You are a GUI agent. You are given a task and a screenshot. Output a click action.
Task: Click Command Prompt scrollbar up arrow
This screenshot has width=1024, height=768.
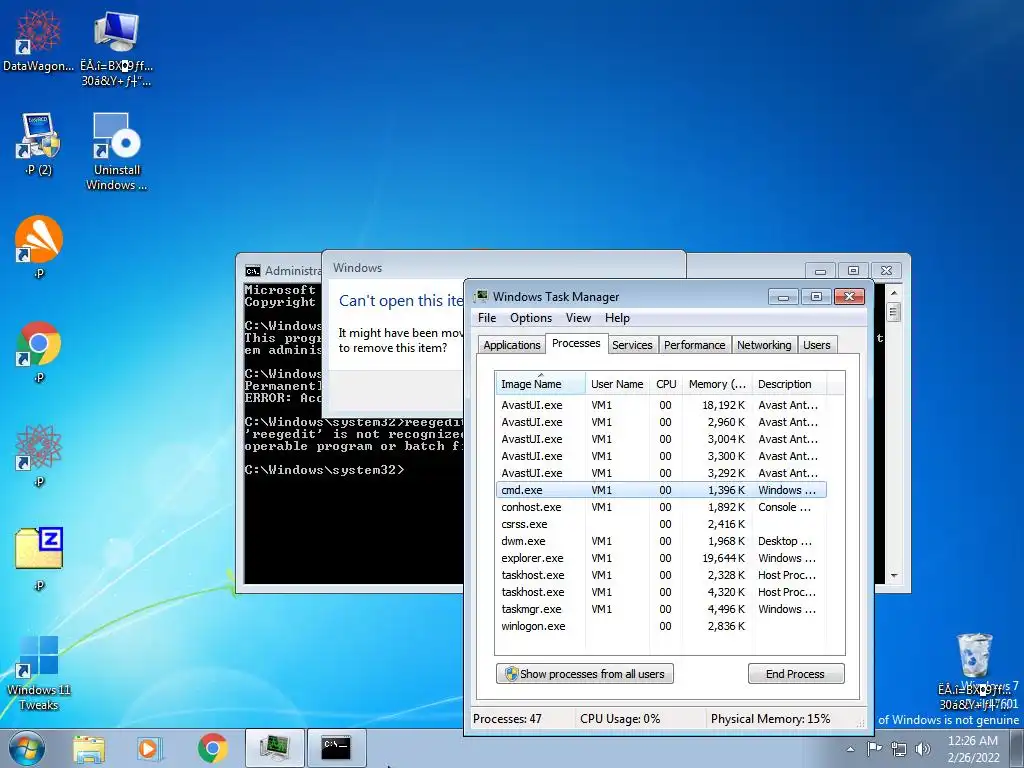coord(894,292)
